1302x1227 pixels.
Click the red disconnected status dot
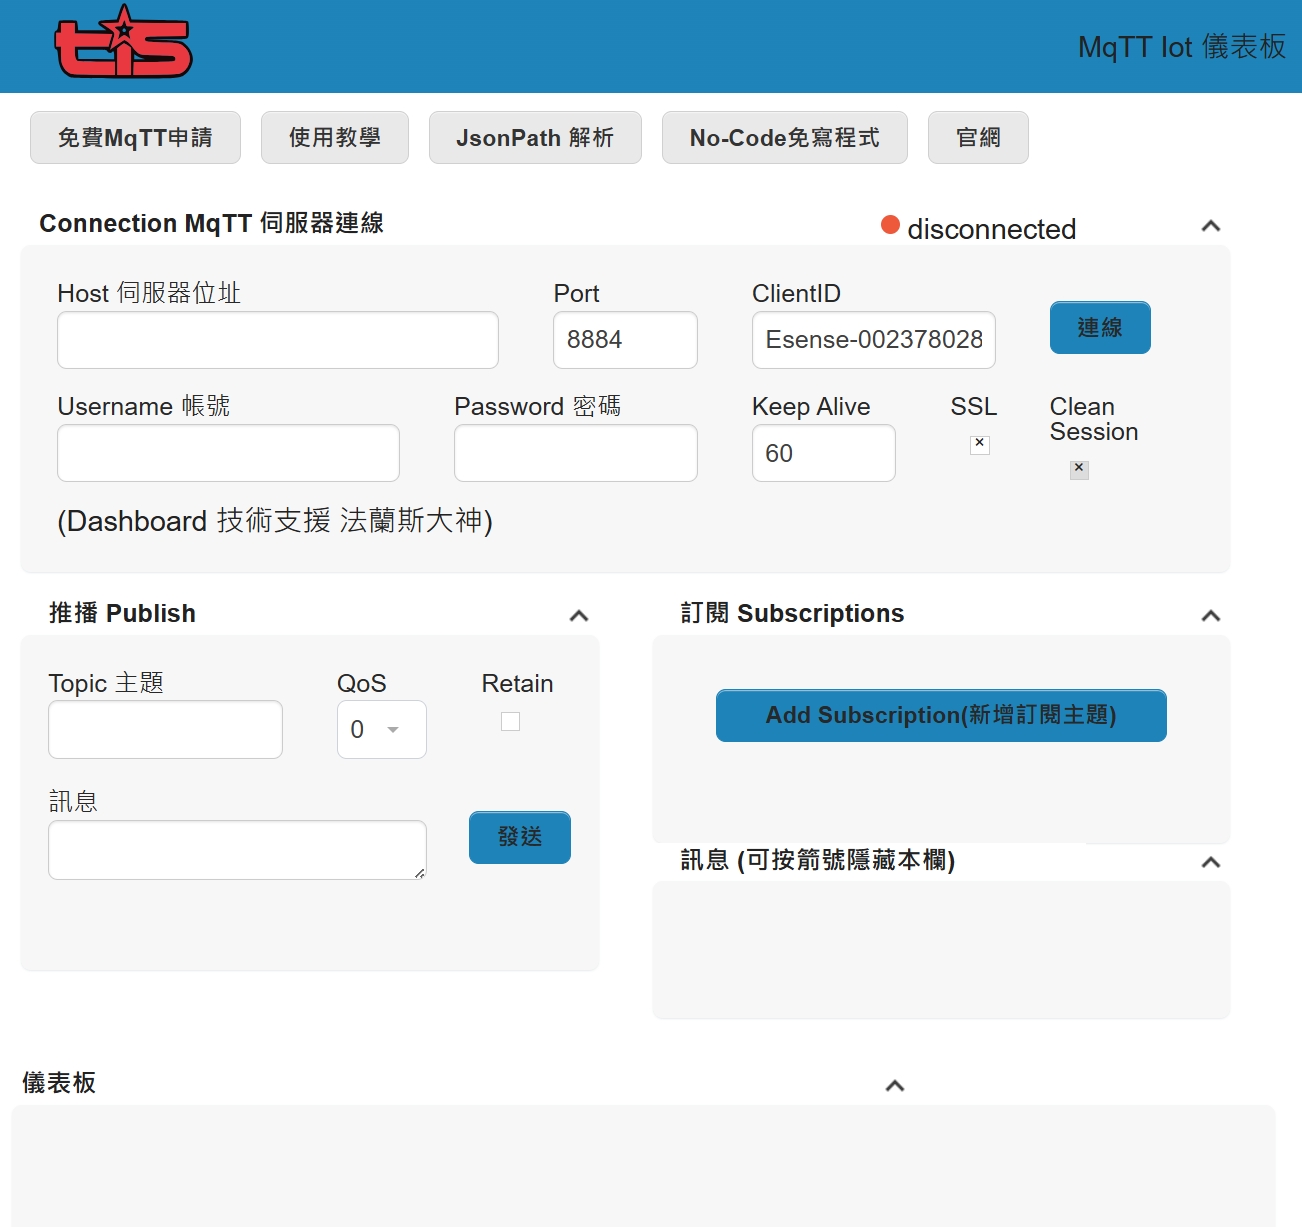click(890, 225)
